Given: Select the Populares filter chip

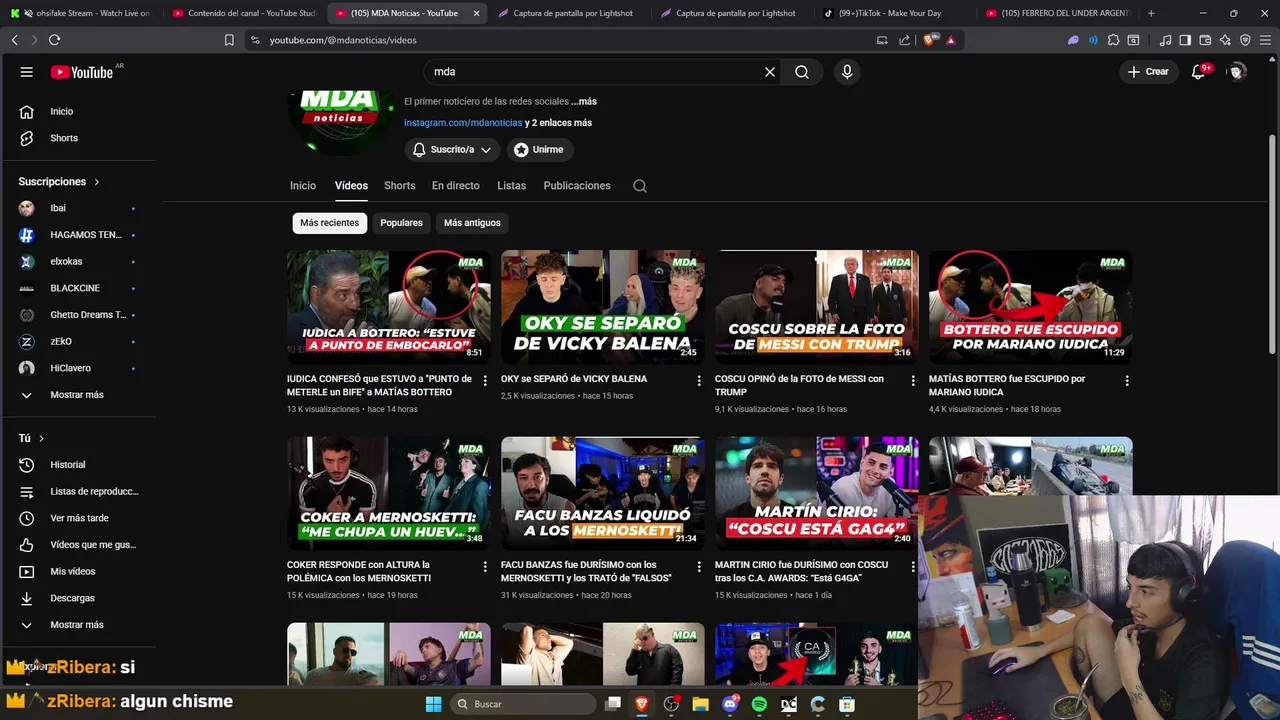Looking at the screenshot, I should tap(401, 223).
